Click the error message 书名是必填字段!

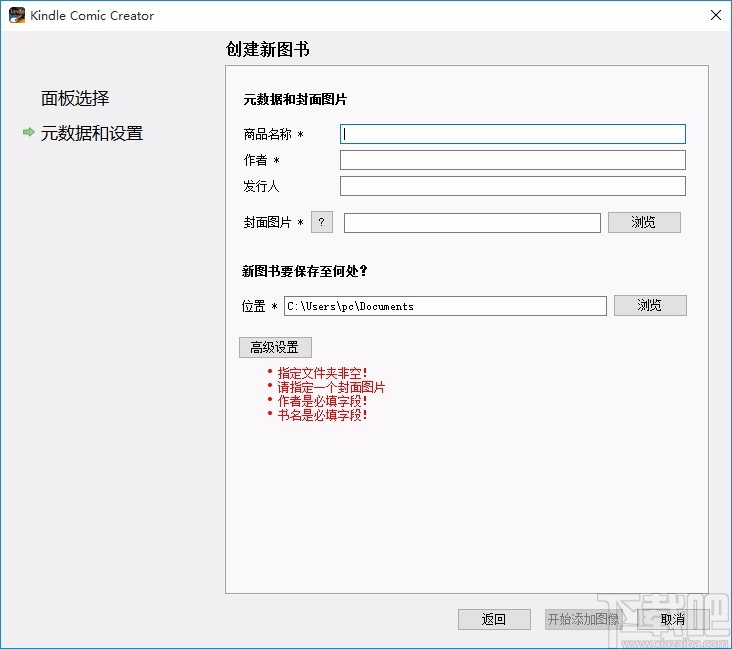(x=322, y=415)
